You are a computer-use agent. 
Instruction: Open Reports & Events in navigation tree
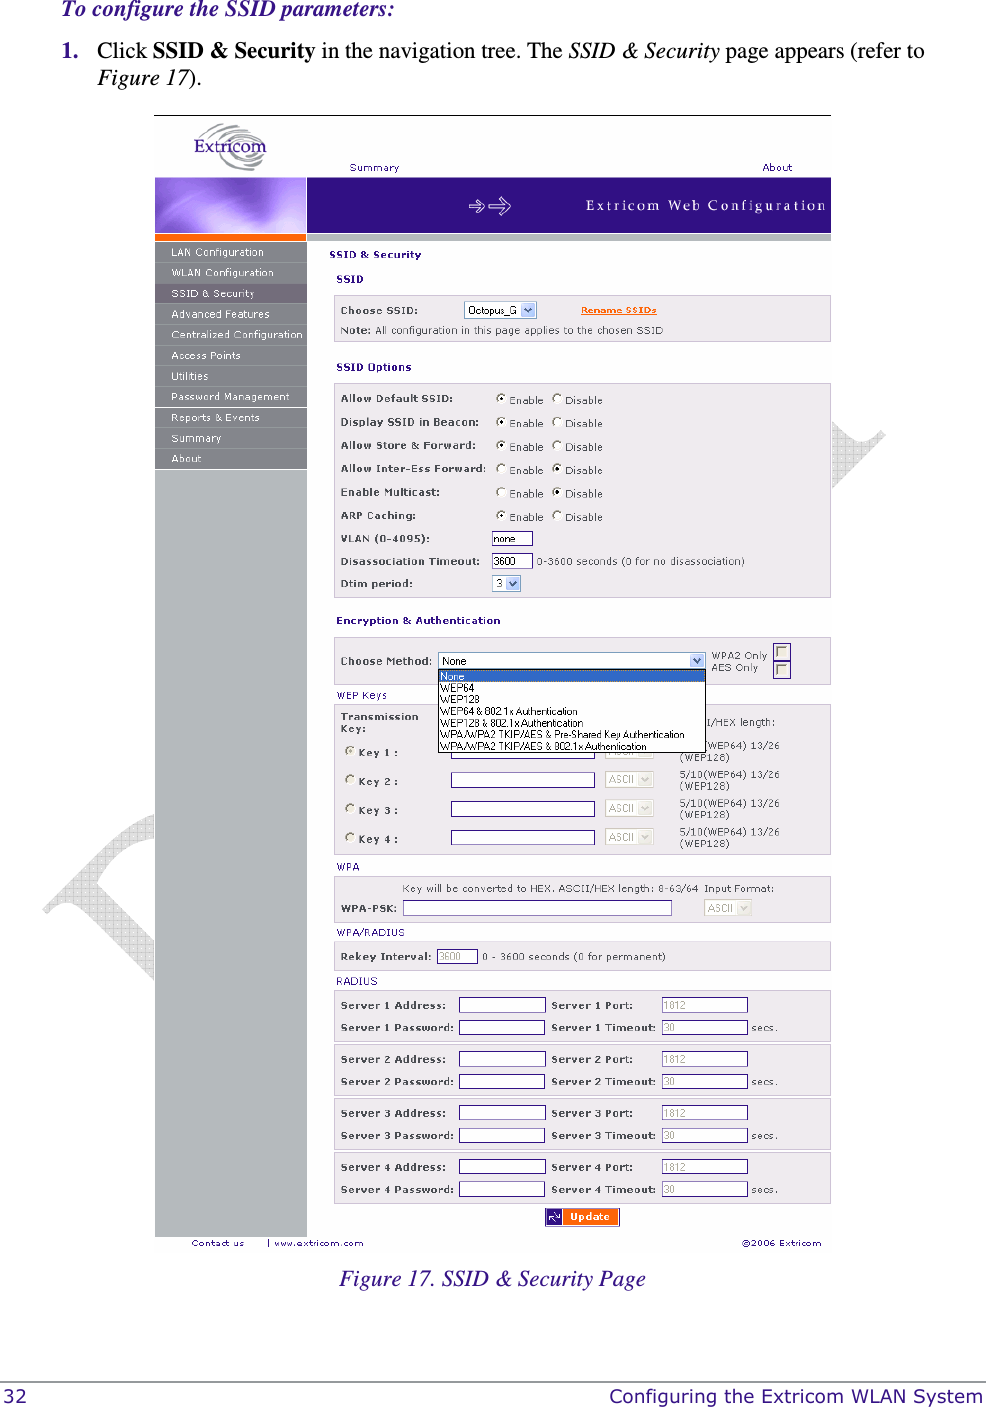coord(231,418)
